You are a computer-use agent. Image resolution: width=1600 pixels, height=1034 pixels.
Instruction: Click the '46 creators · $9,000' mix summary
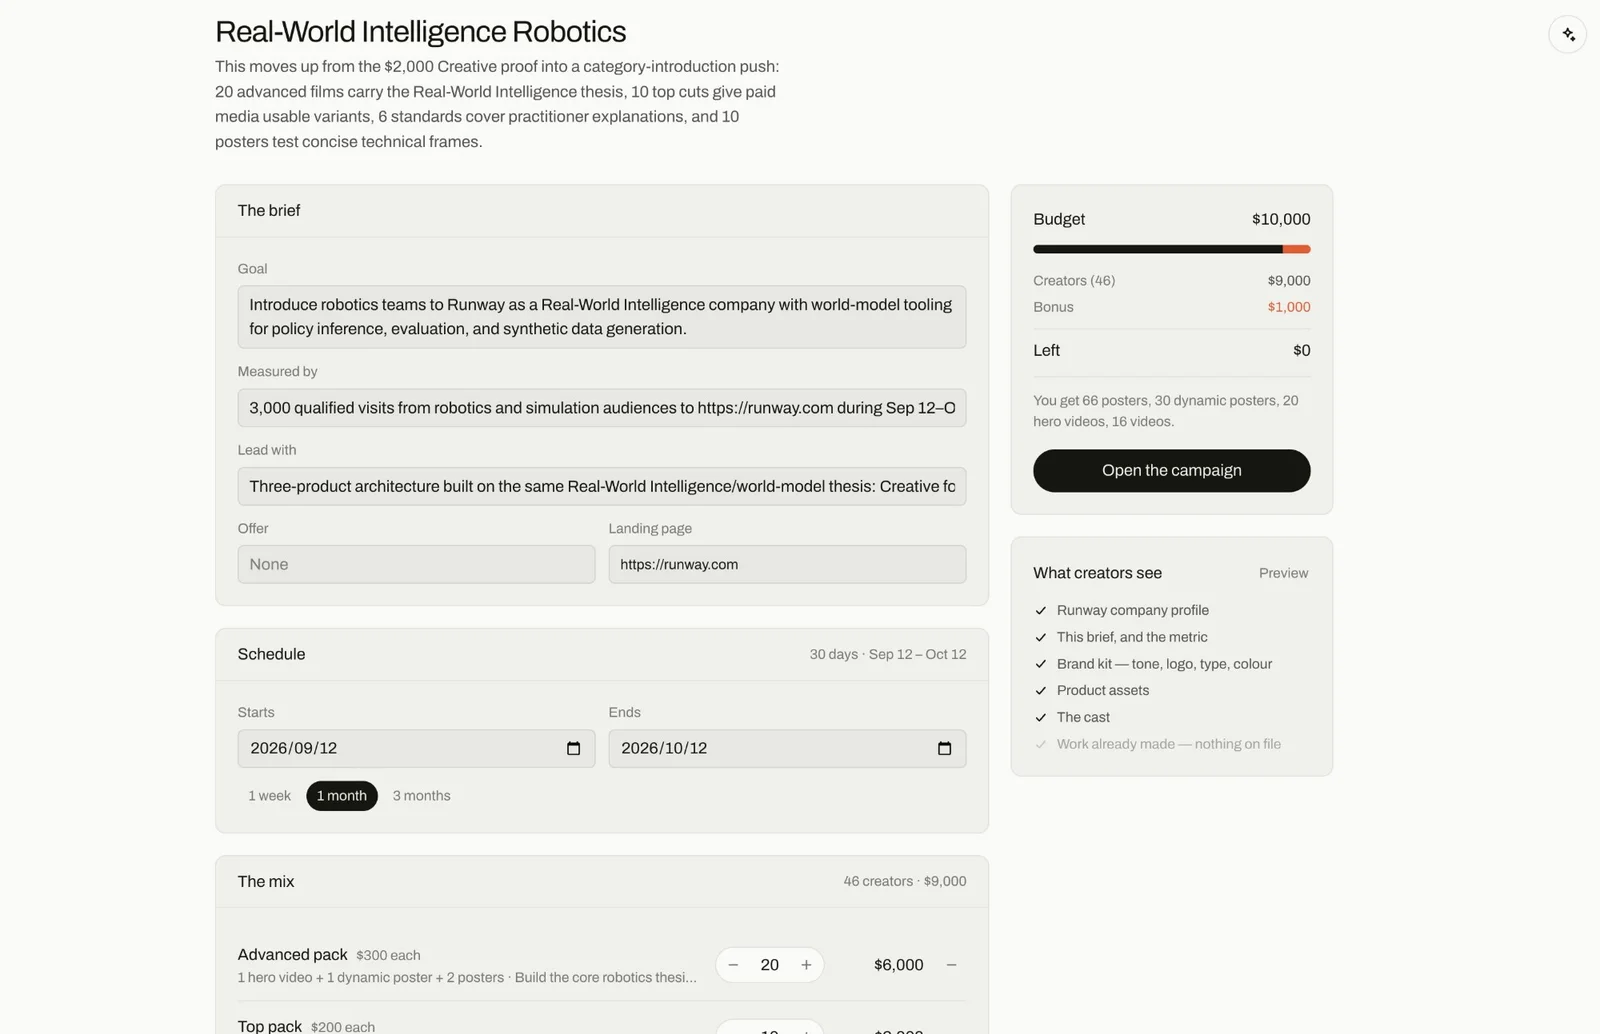point(904,881)
